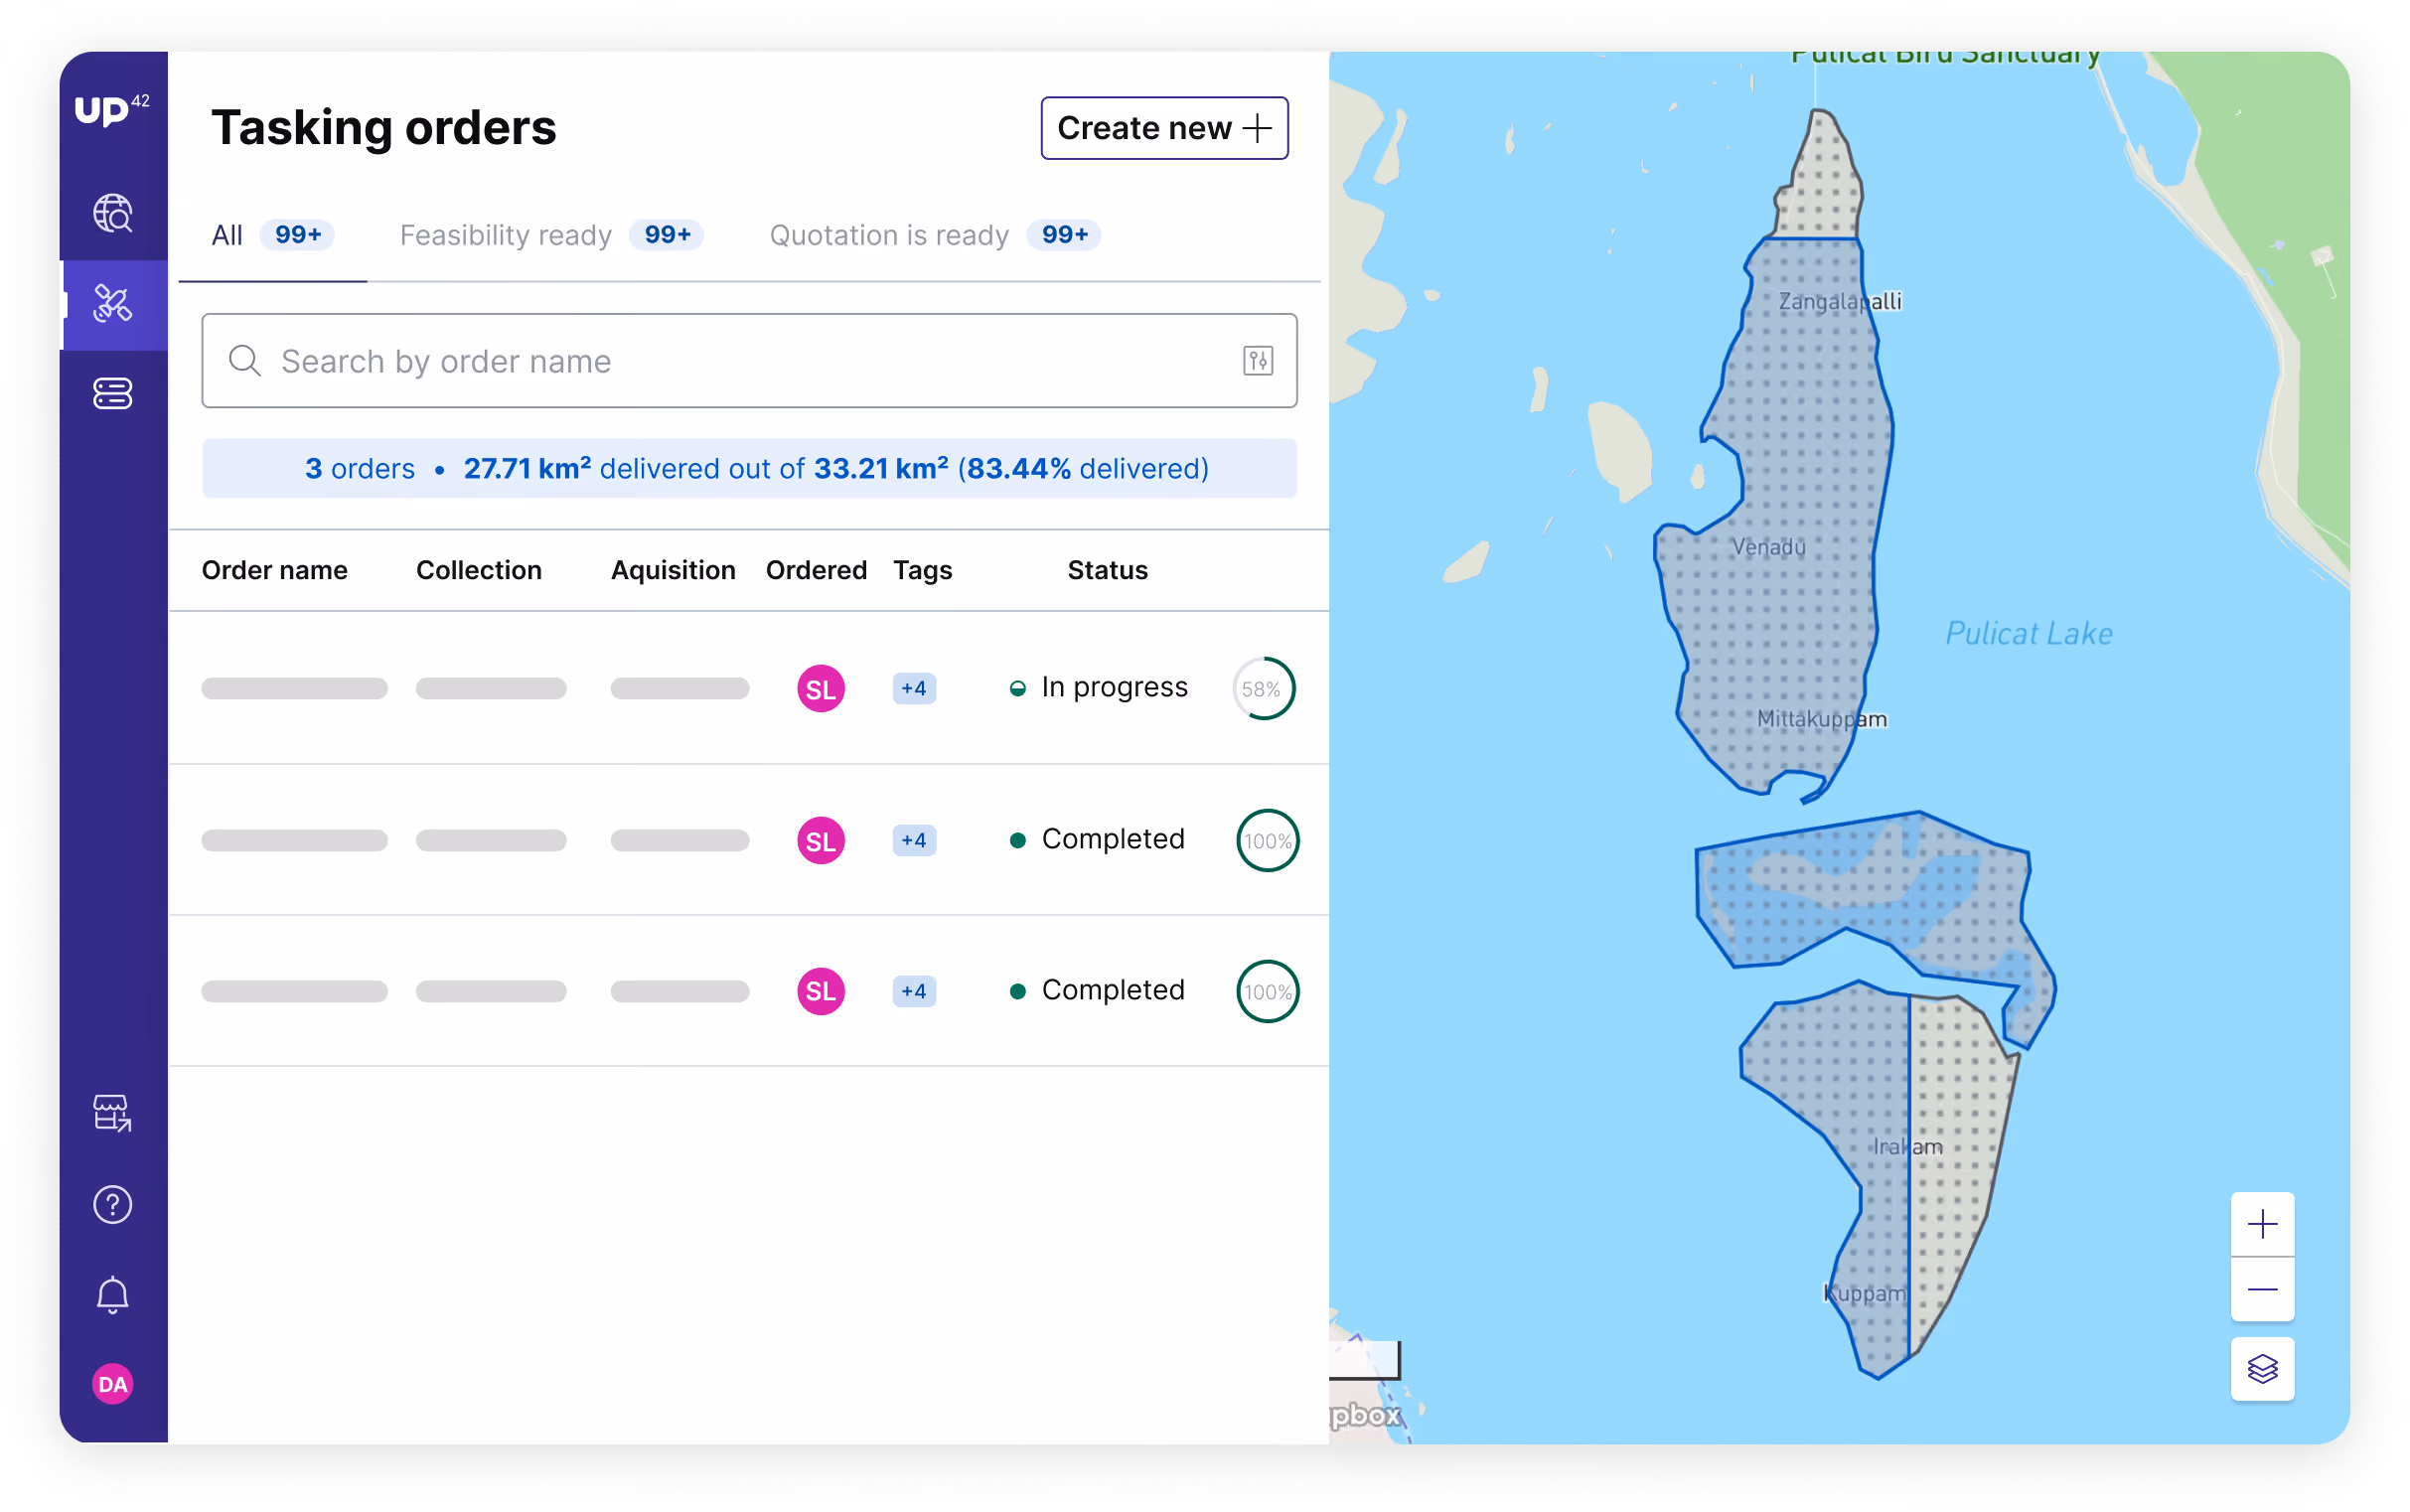Click the Tags column header
The width and height of the screenshot is (2410, 1512).
[922, 570]
